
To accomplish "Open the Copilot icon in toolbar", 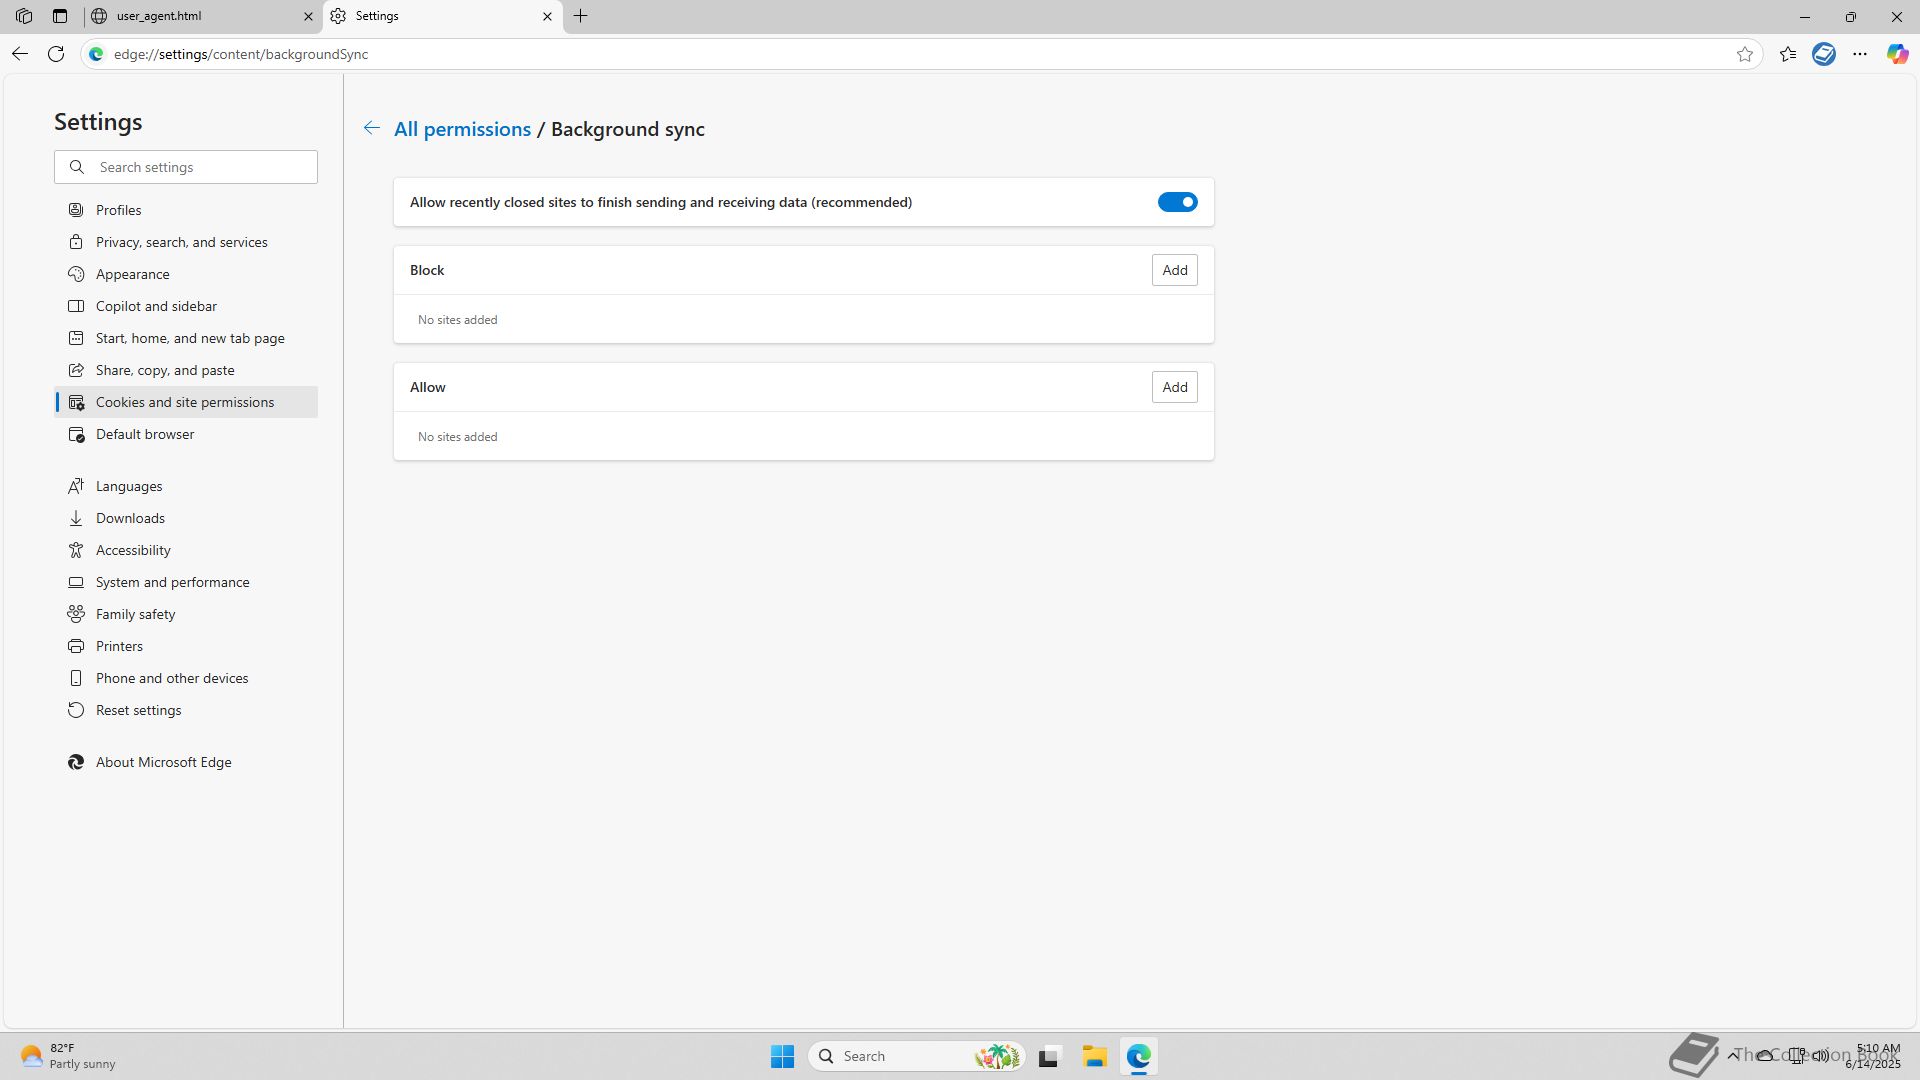I will (1896, 54).
